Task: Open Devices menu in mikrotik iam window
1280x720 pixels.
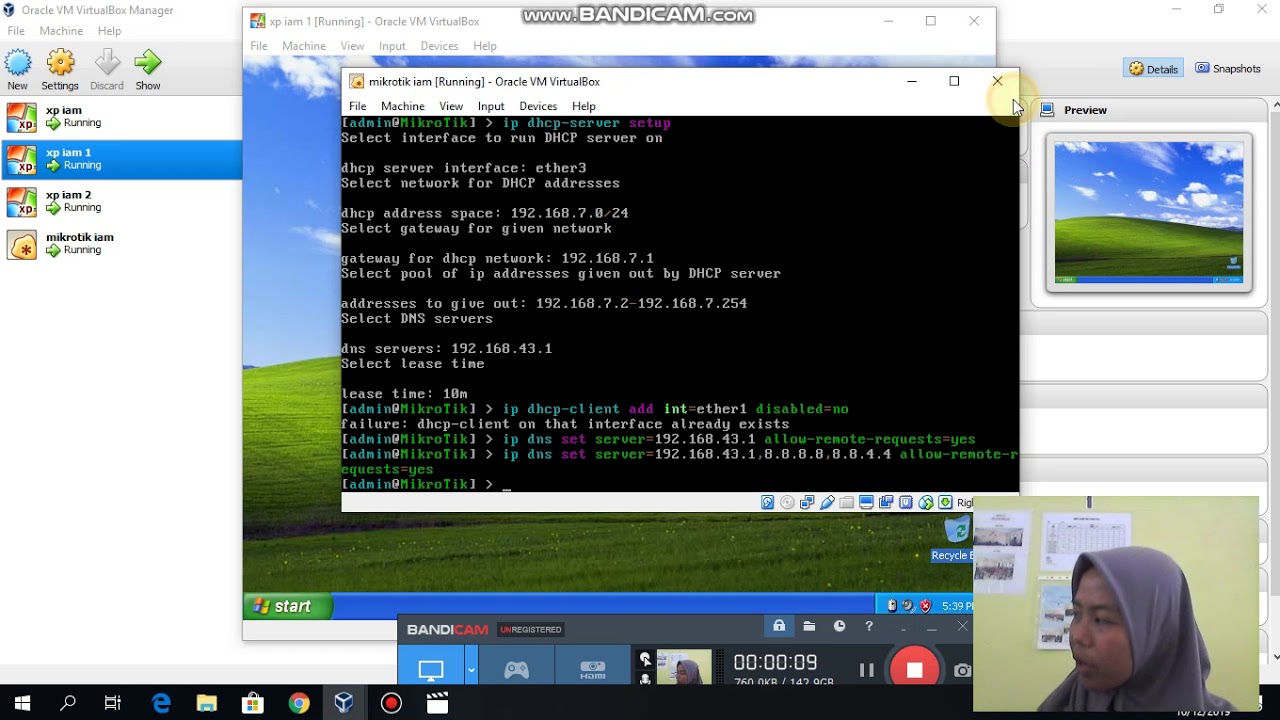Action: tap(538, 106)
